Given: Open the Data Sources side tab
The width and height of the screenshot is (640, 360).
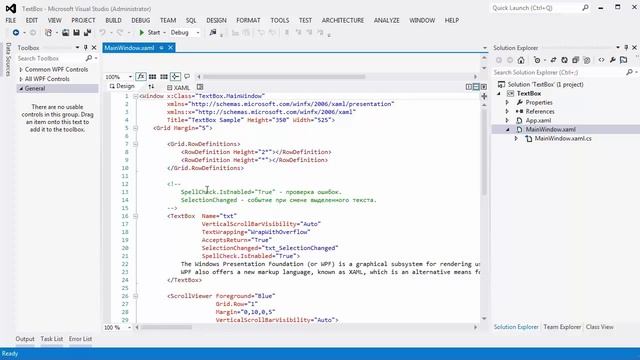Looking at the screenshot, I should point(8,59).
